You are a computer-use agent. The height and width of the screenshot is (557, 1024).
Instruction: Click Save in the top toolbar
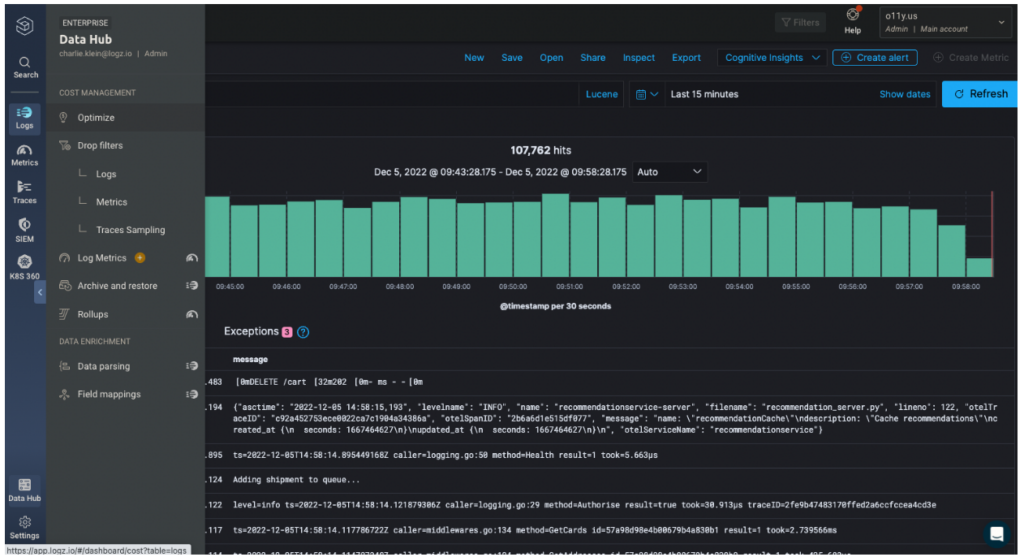512,57
